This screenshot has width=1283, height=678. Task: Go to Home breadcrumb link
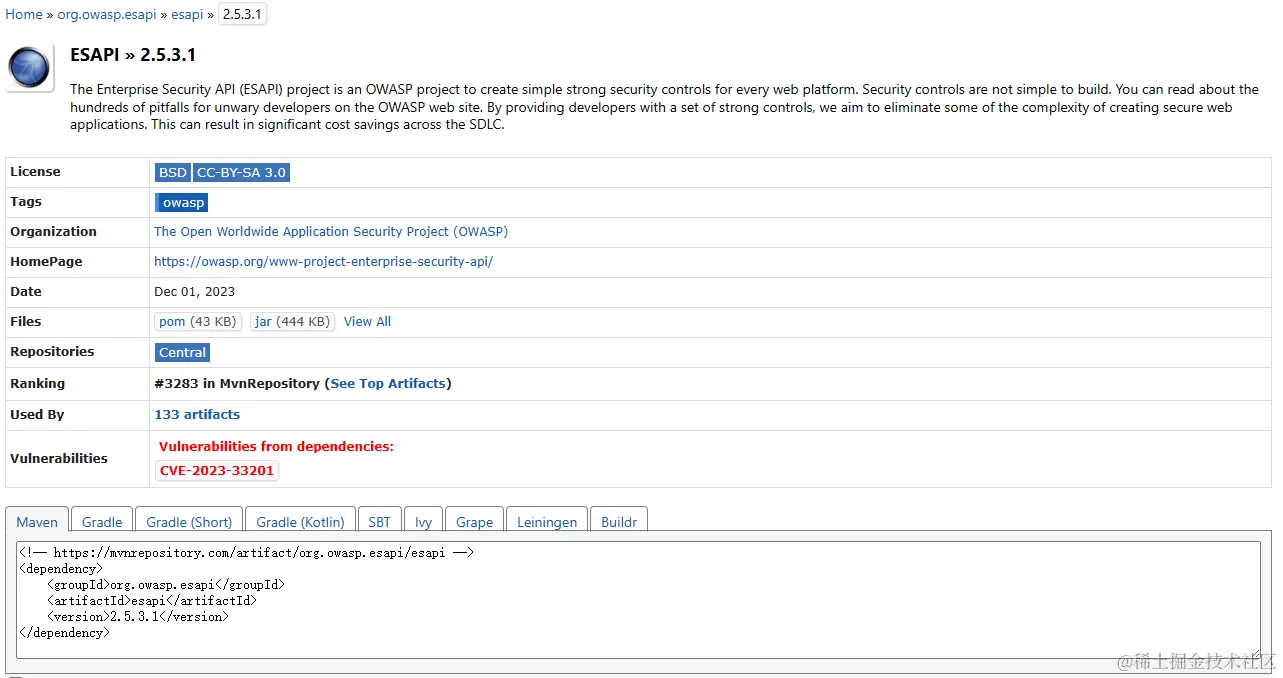click(24, 14)
